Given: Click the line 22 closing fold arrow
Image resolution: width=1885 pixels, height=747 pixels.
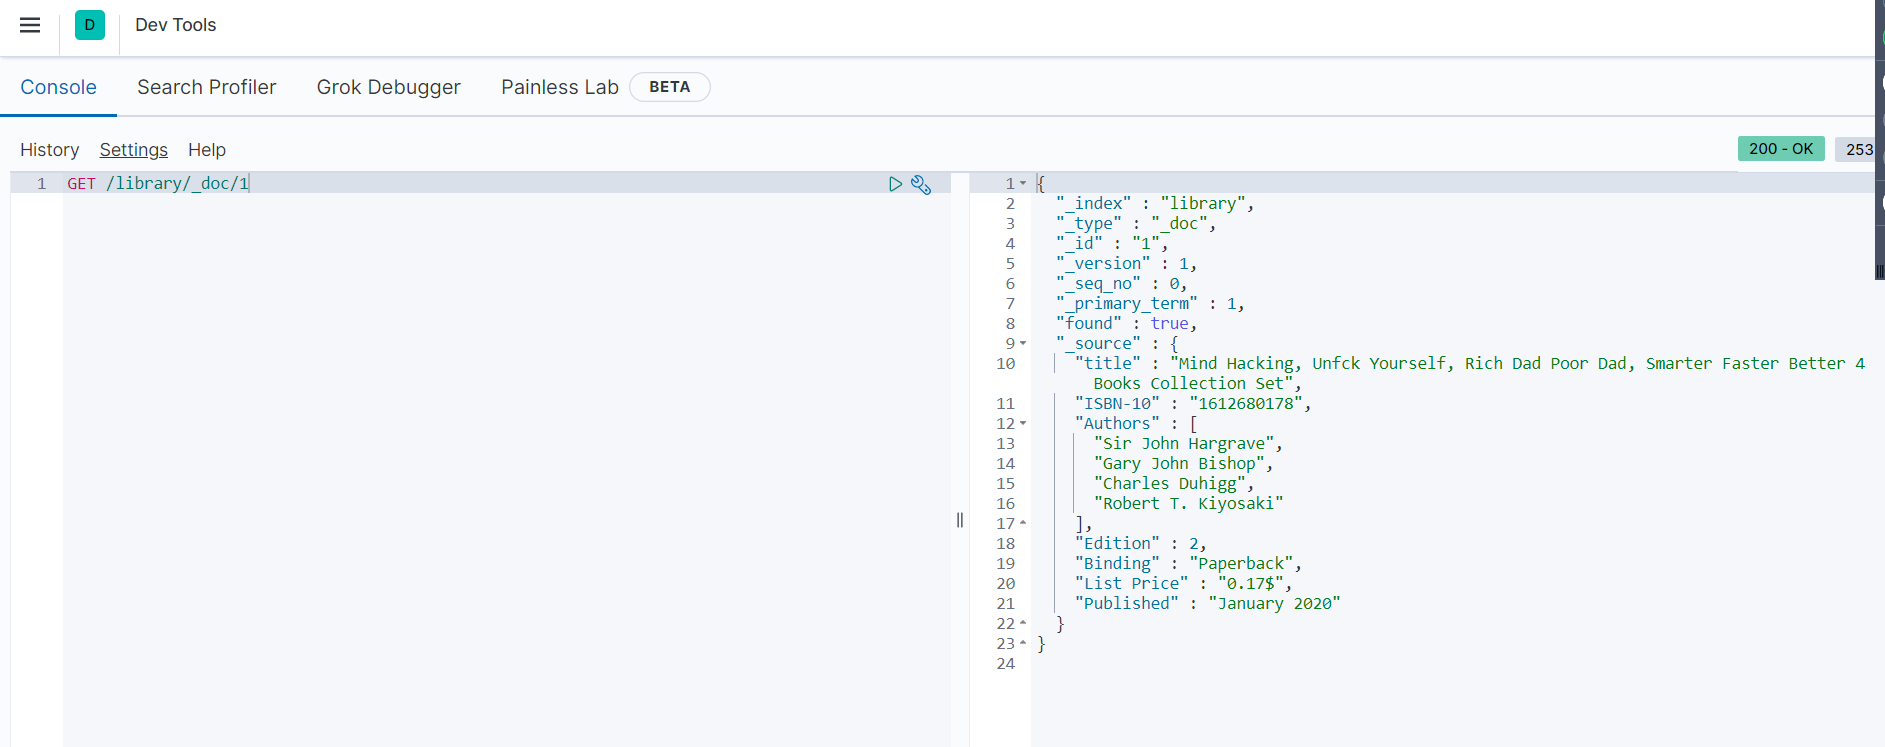Looking at the screenshot, I should pos(1023,623).
